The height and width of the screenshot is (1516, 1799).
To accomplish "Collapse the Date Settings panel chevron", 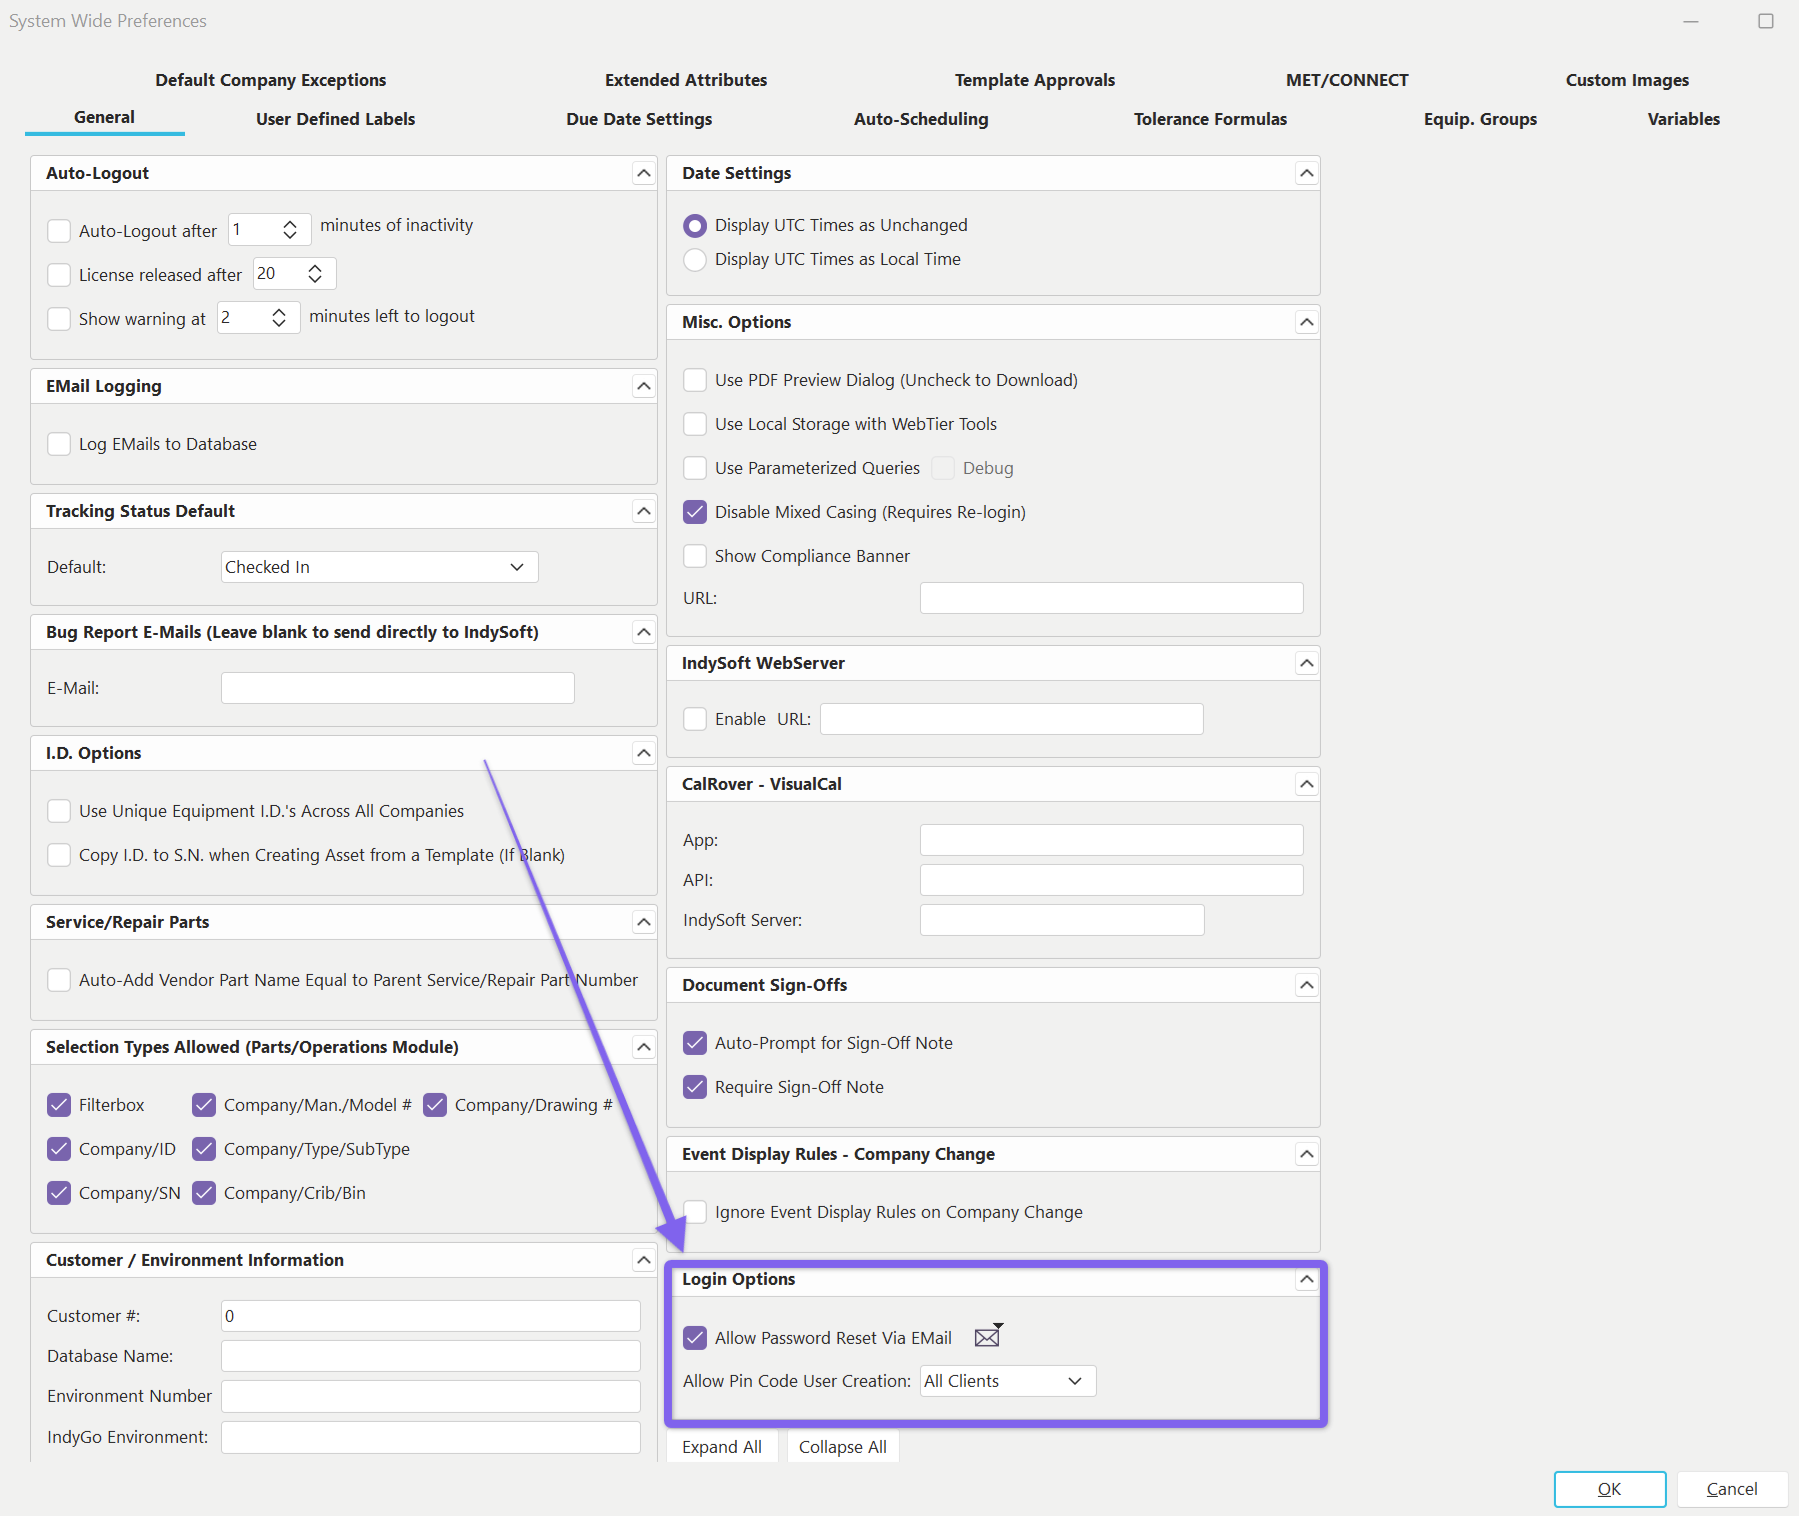I will (x=1305, y=173).
